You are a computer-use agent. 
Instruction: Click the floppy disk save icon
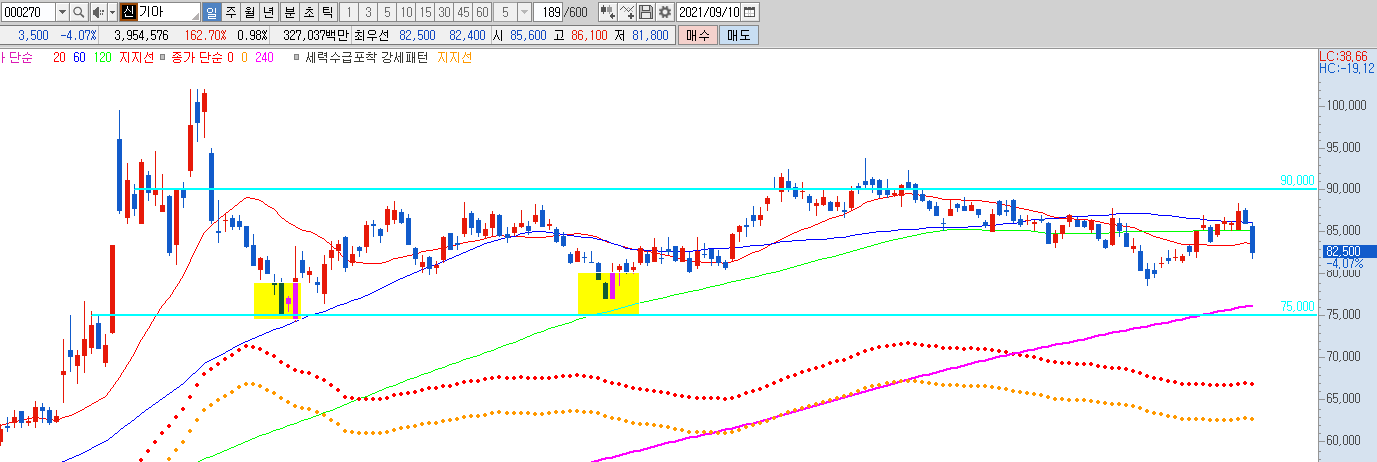click(x=646, y=12)
